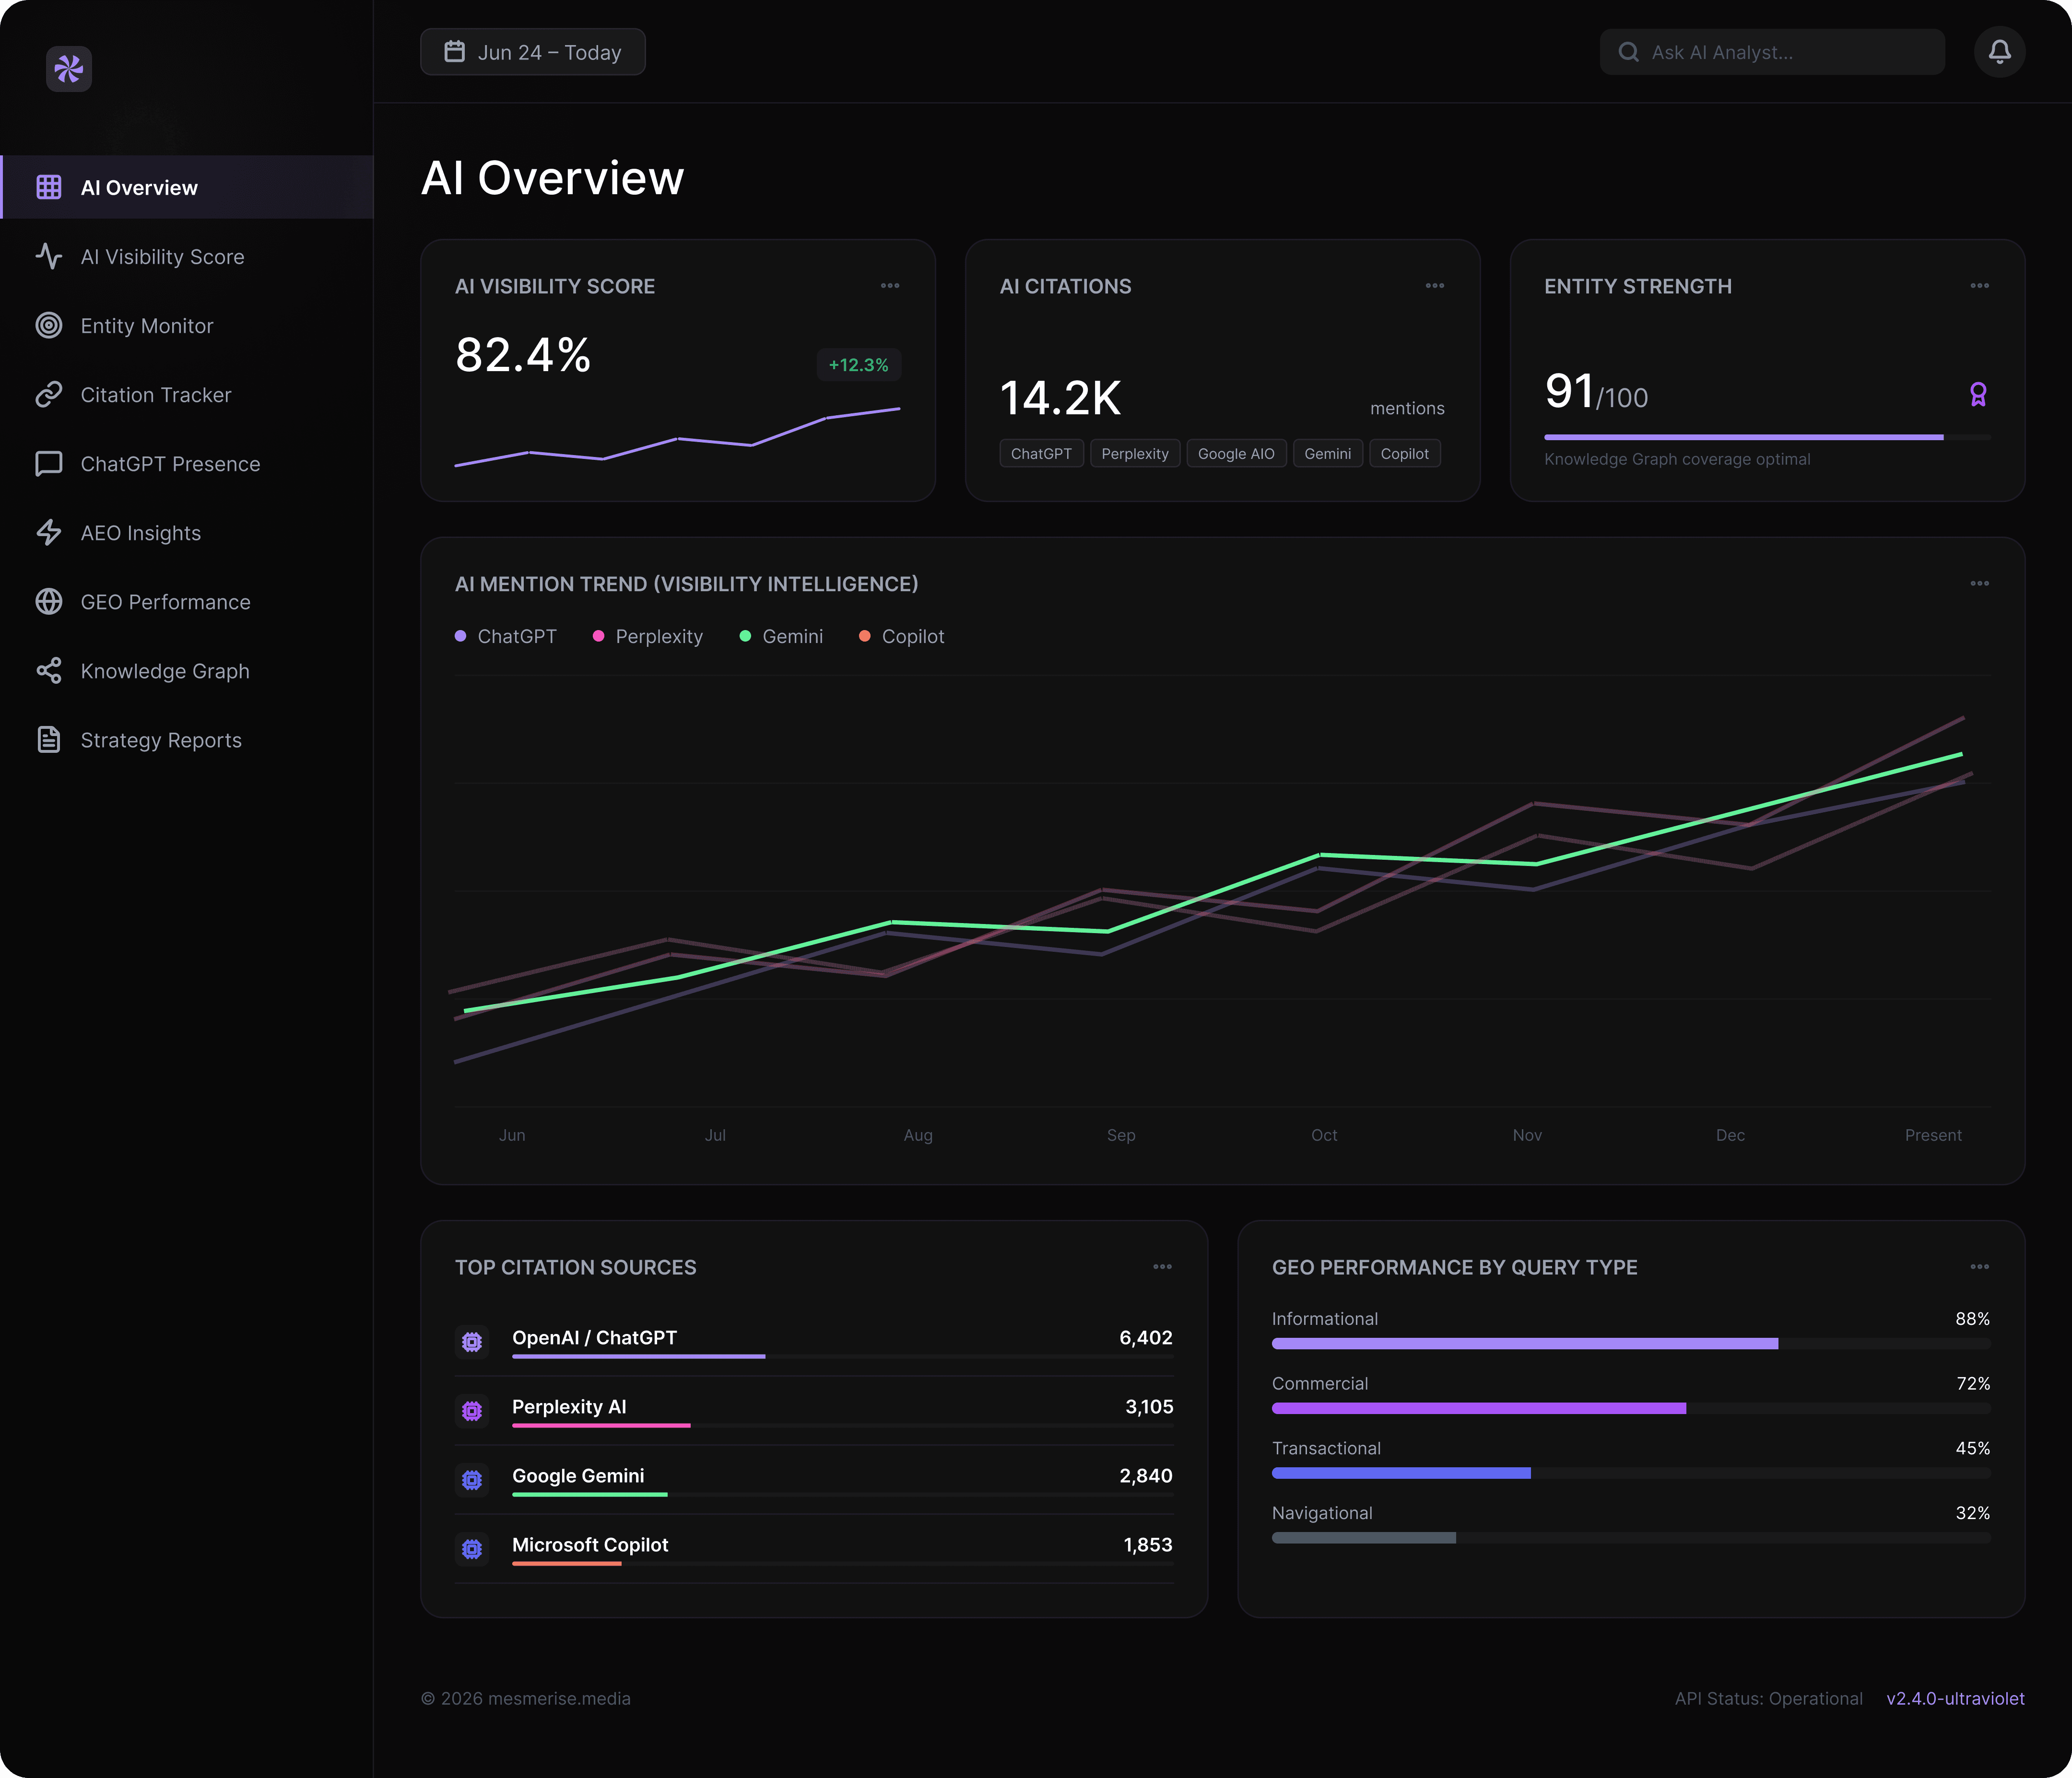Open AI Mention Trend chart options menu
The image size is (2072, 1778).
pos(1979,584)
